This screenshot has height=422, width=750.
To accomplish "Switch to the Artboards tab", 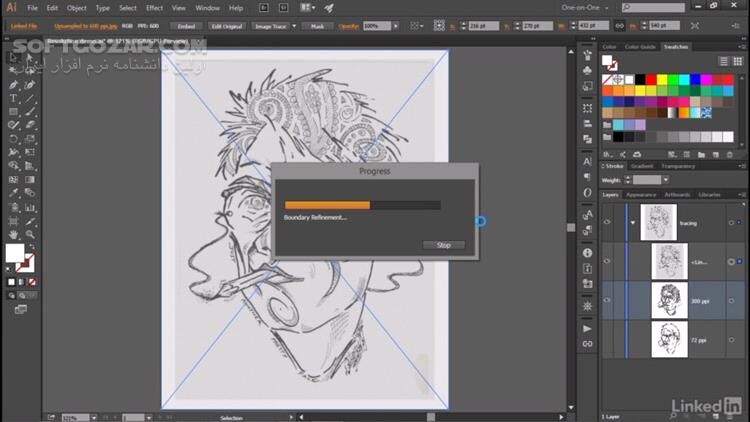I will tap(677, 195).
